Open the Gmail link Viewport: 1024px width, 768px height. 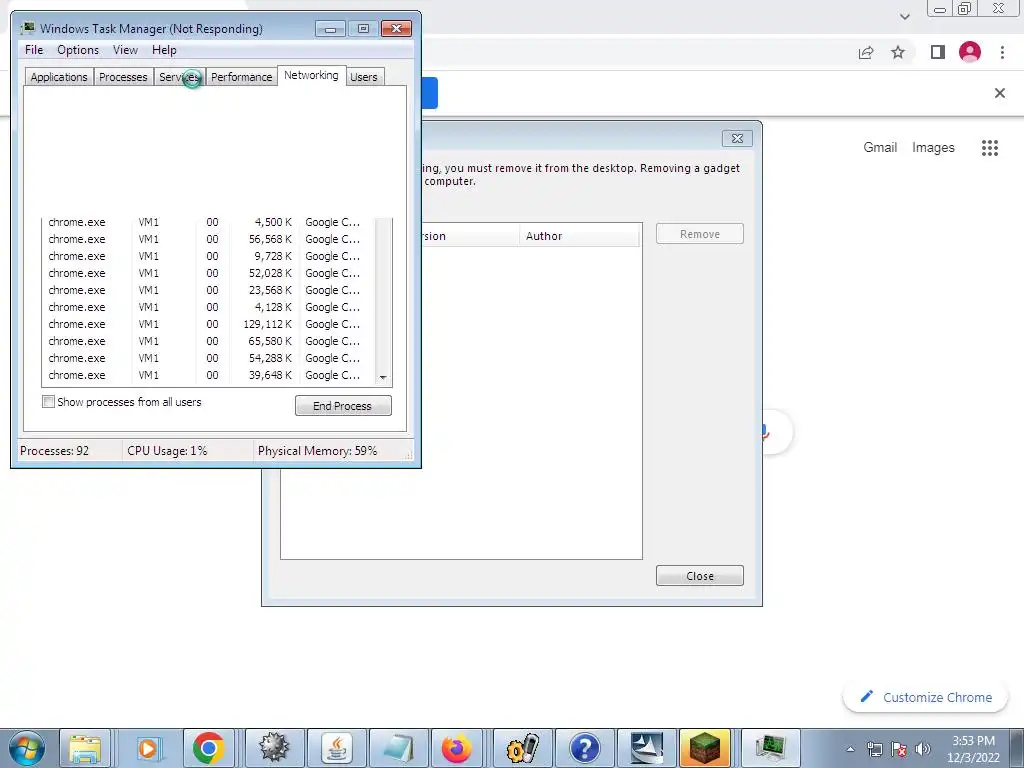[880, 148]
